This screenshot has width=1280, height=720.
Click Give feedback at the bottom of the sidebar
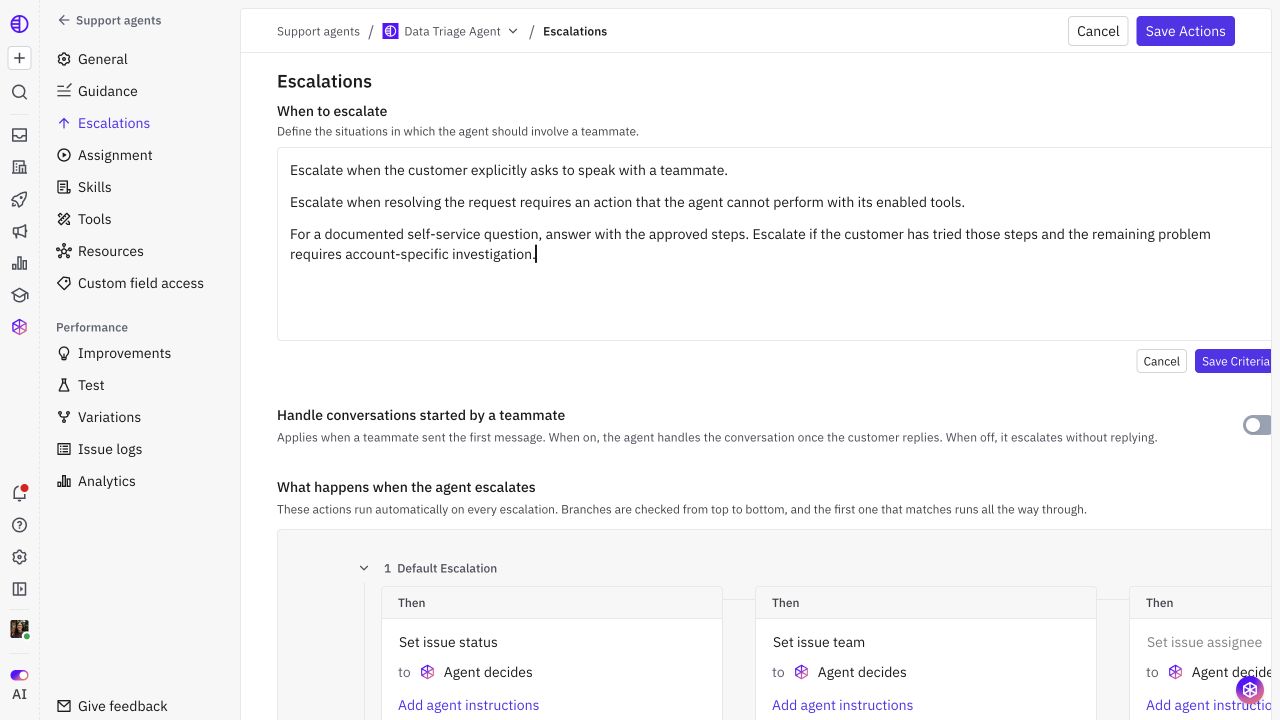[112, 706]
